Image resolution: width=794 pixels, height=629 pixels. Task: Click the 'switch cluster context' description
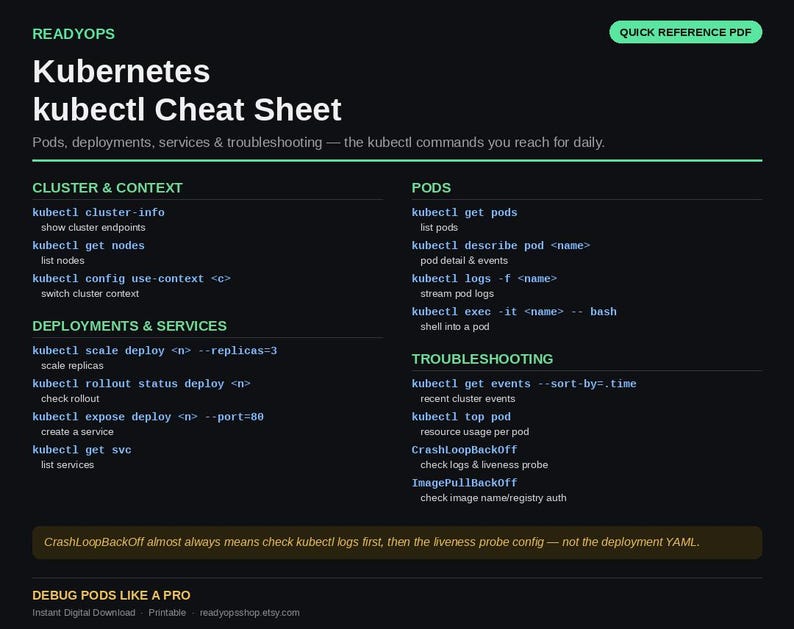pyautogui.click(x=90, y=294)
